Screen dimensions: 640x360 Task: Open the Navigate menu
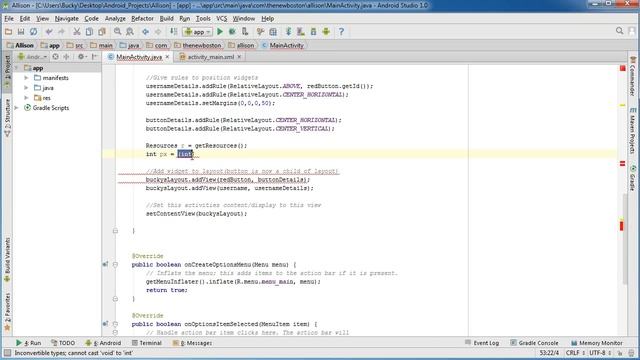pos(67,18)
